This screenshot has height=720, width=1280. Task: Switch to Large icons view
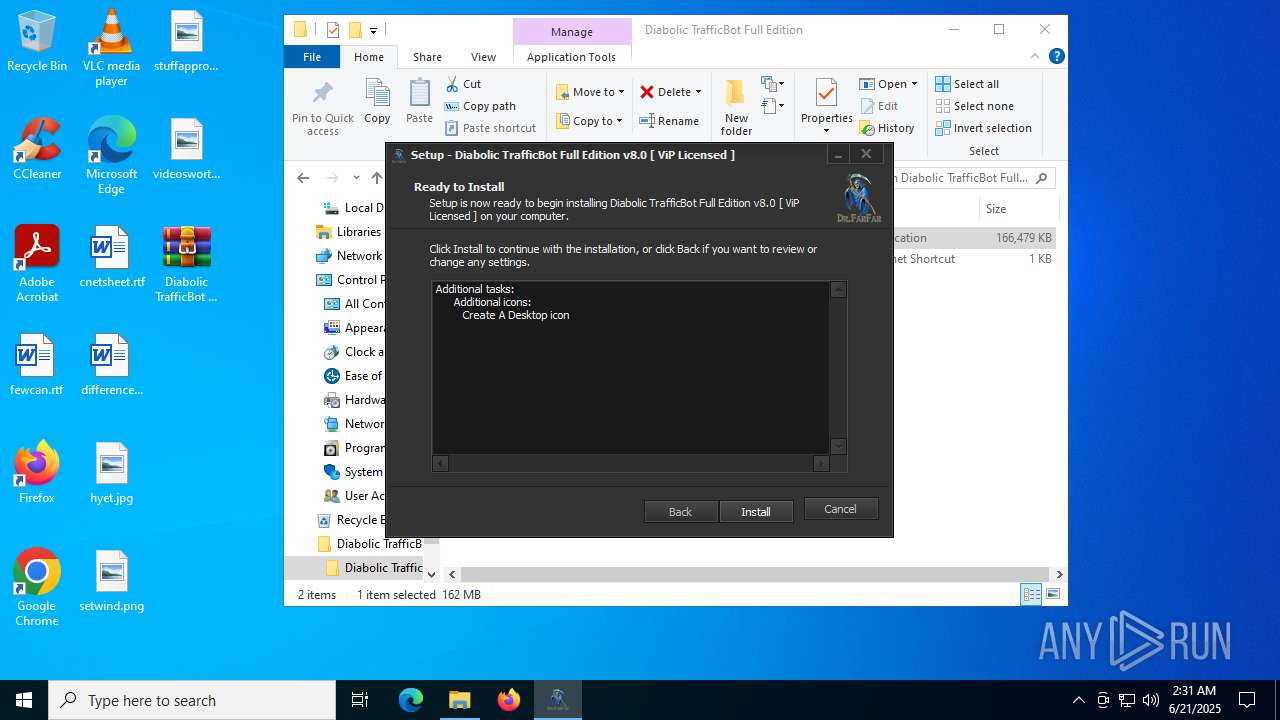point(1052,594)
